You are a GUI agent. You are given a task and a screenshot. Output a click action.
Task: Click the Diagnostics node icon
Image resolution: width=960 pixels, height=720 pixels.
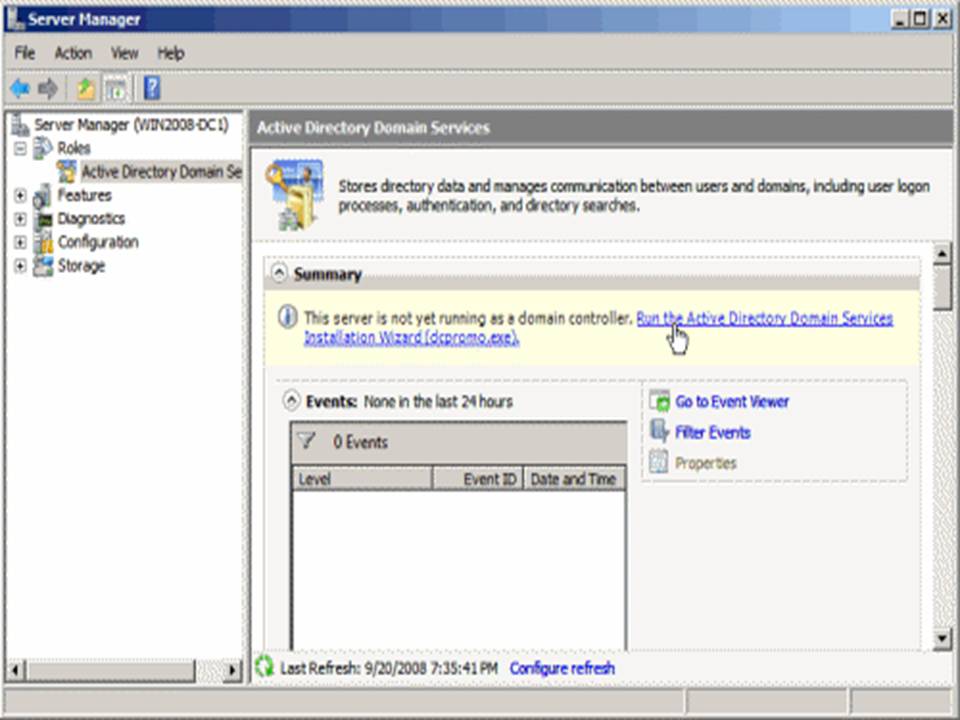click(x=43, y=219)
